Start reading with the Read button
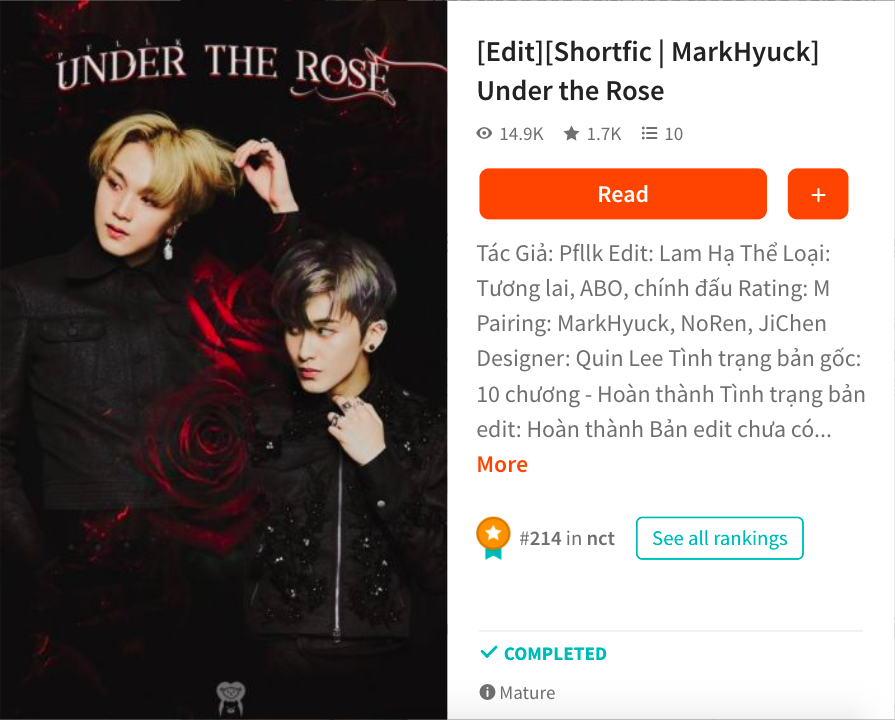The height and width of the screenshot is (720, 895). [x=623, y=194]
